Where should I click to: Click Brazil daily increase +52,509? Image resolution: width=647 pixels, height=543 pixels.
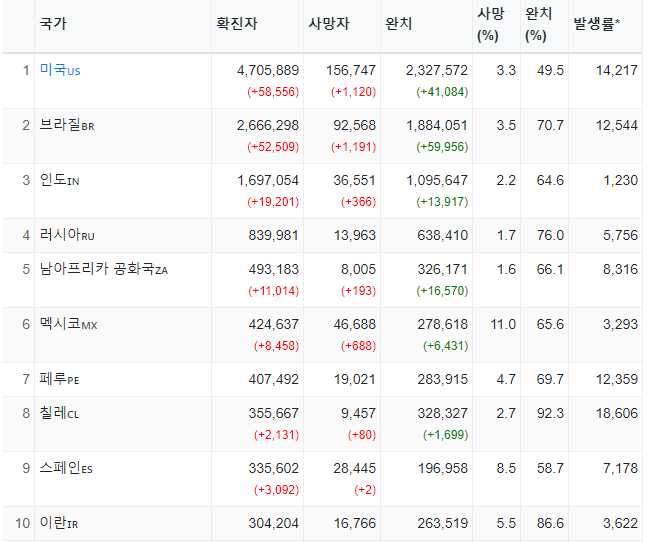tap(273, 146)
